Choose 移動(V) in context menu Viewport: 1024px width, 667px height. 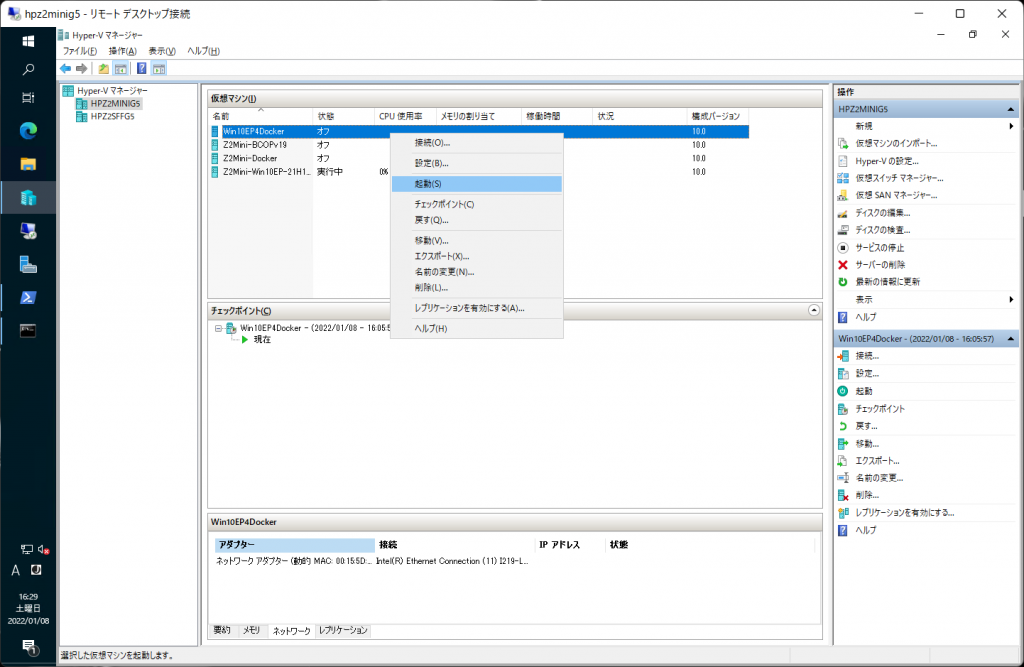pos(477,240)
